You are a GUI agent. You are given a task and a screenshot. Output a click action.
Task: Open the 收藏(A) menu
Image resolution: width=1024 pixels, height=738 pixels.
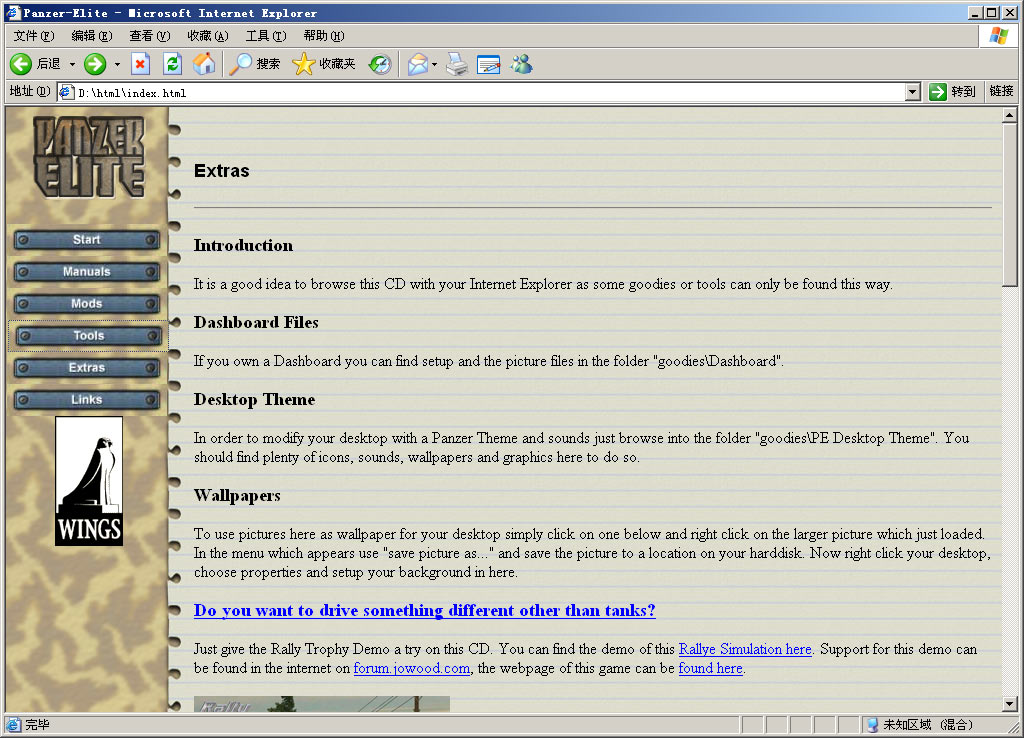pos(208,36)
